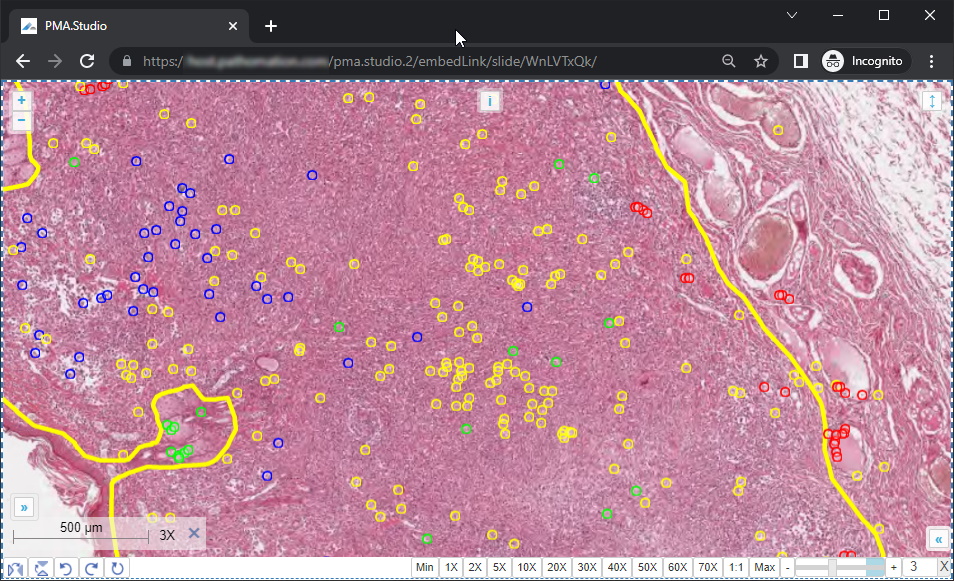The height and width of the screenshot is (581, 954).
Task: Expand the left panel with double chevron
Action: tap(24, 506)
